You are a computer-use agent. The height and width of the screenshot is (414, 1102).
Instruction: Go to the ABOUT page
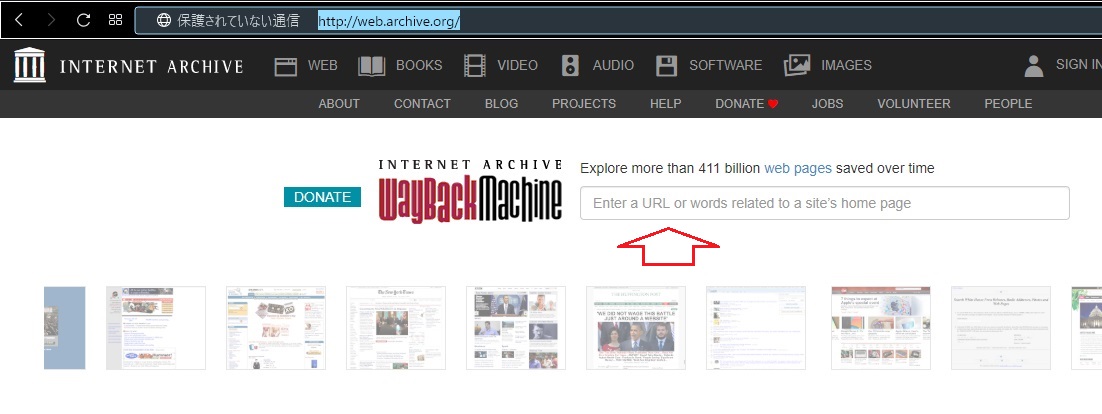(339, 103)
